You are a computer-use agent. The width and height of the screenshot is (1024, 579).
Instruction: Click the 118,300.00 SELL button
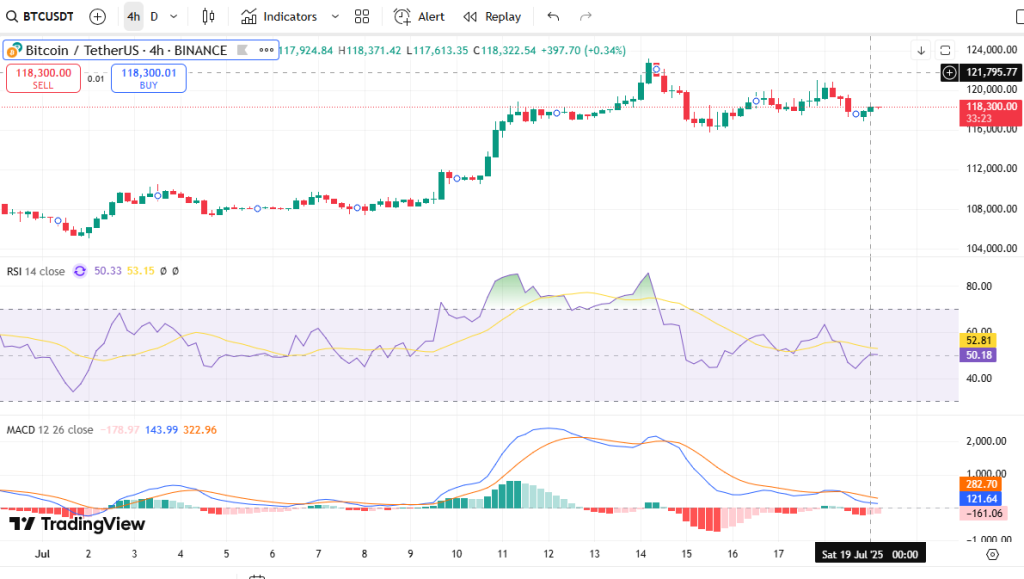click(41, 77)
